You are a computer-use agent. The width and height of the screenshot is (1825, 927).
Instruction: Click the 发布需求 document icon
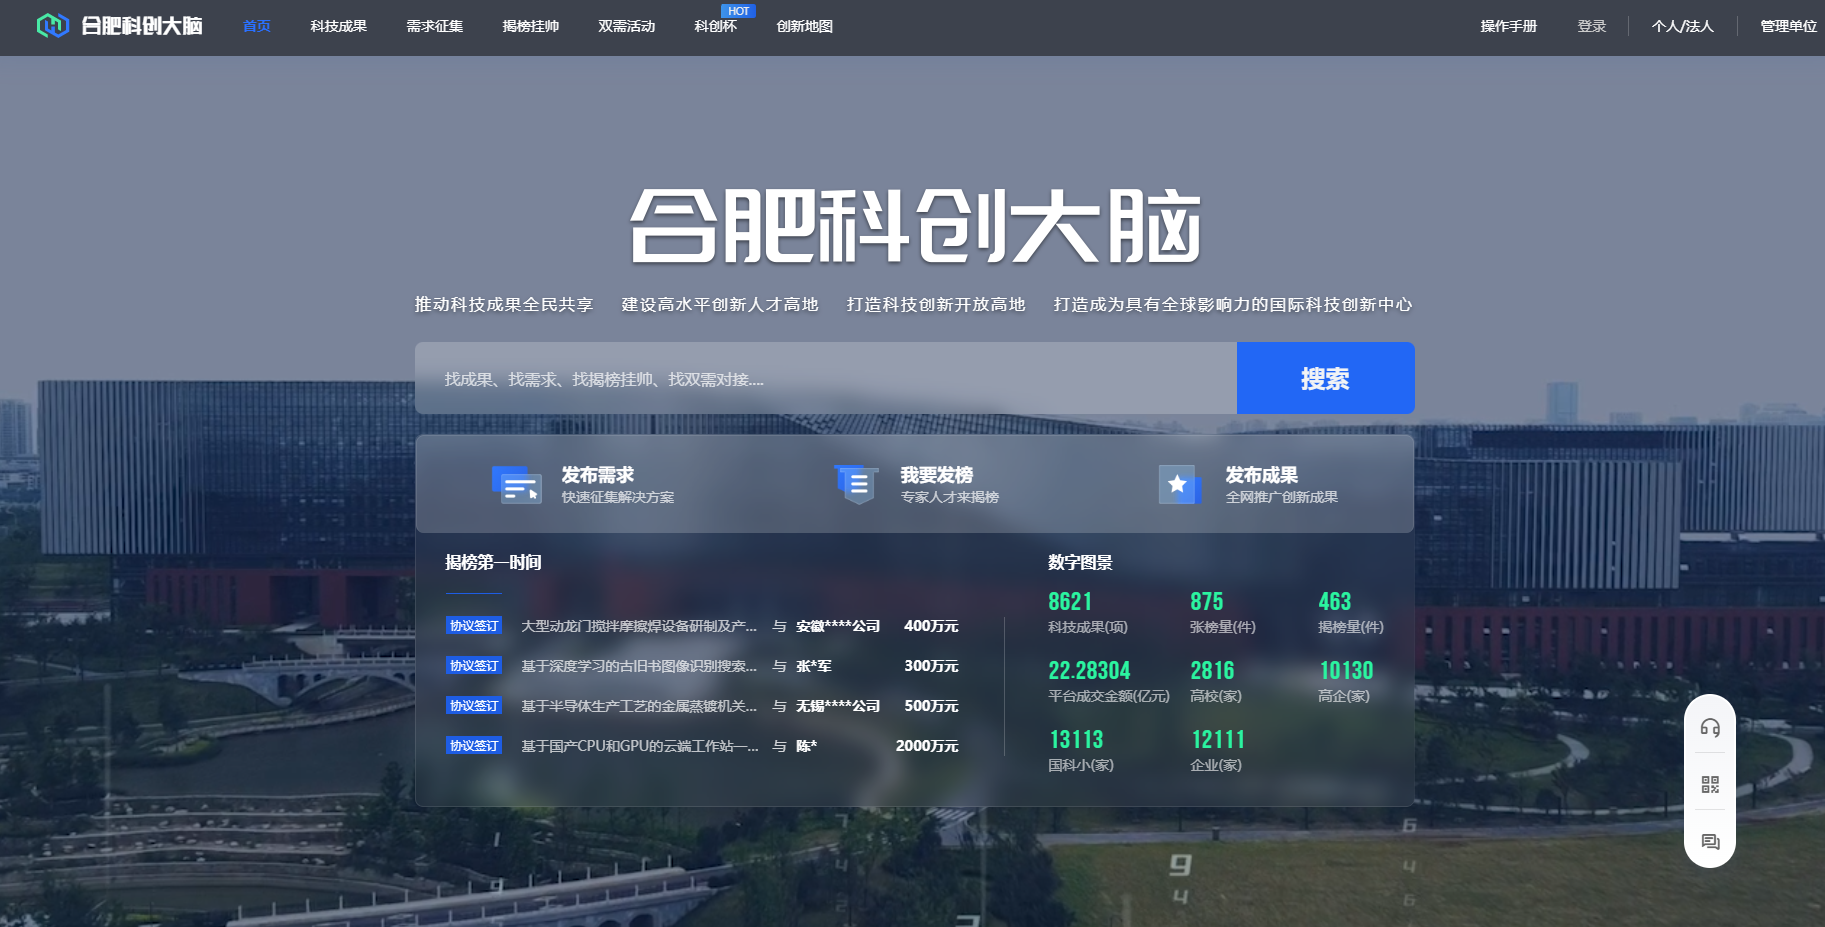(516, 485)
